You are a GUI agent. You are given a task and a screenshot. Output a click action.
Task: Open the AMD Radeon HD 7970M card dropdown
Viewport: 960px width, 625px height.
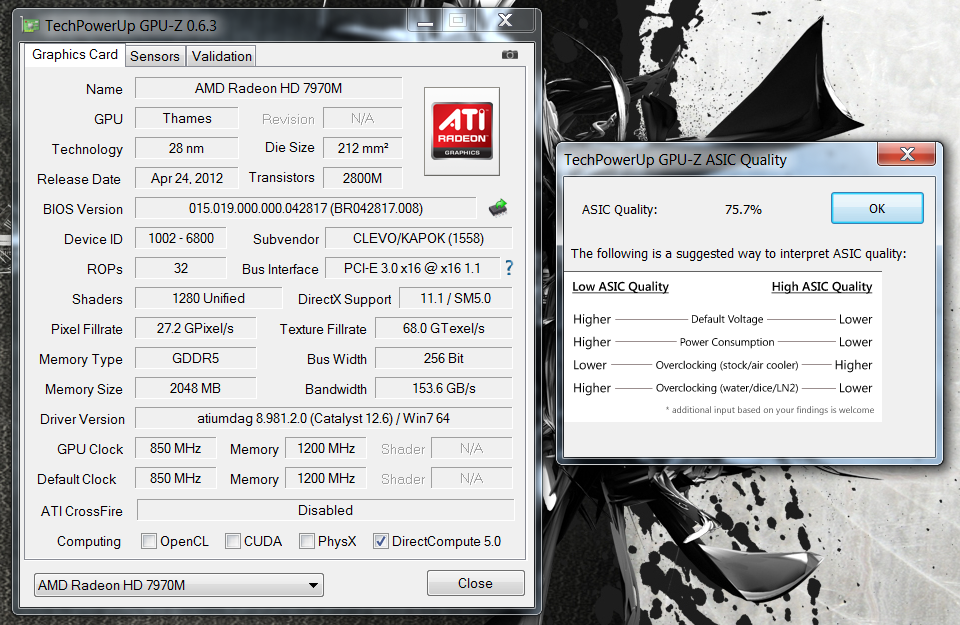coord(179,585)
